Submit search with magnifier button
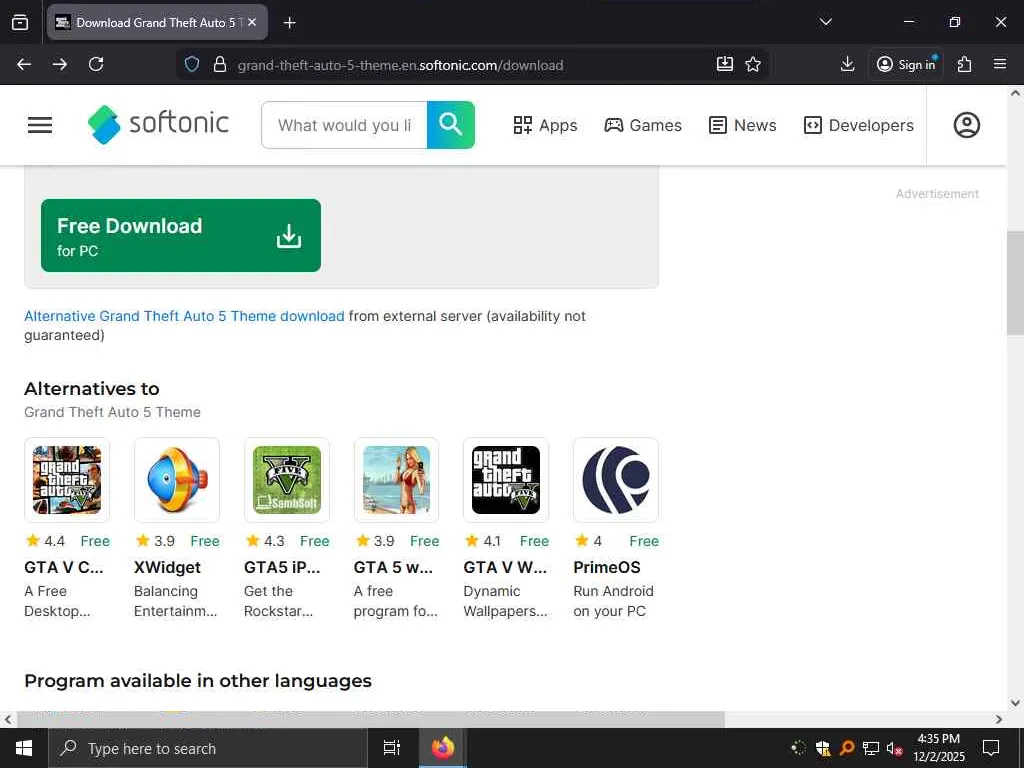The width and height of the screenshot is (1024, 768). 451,125
